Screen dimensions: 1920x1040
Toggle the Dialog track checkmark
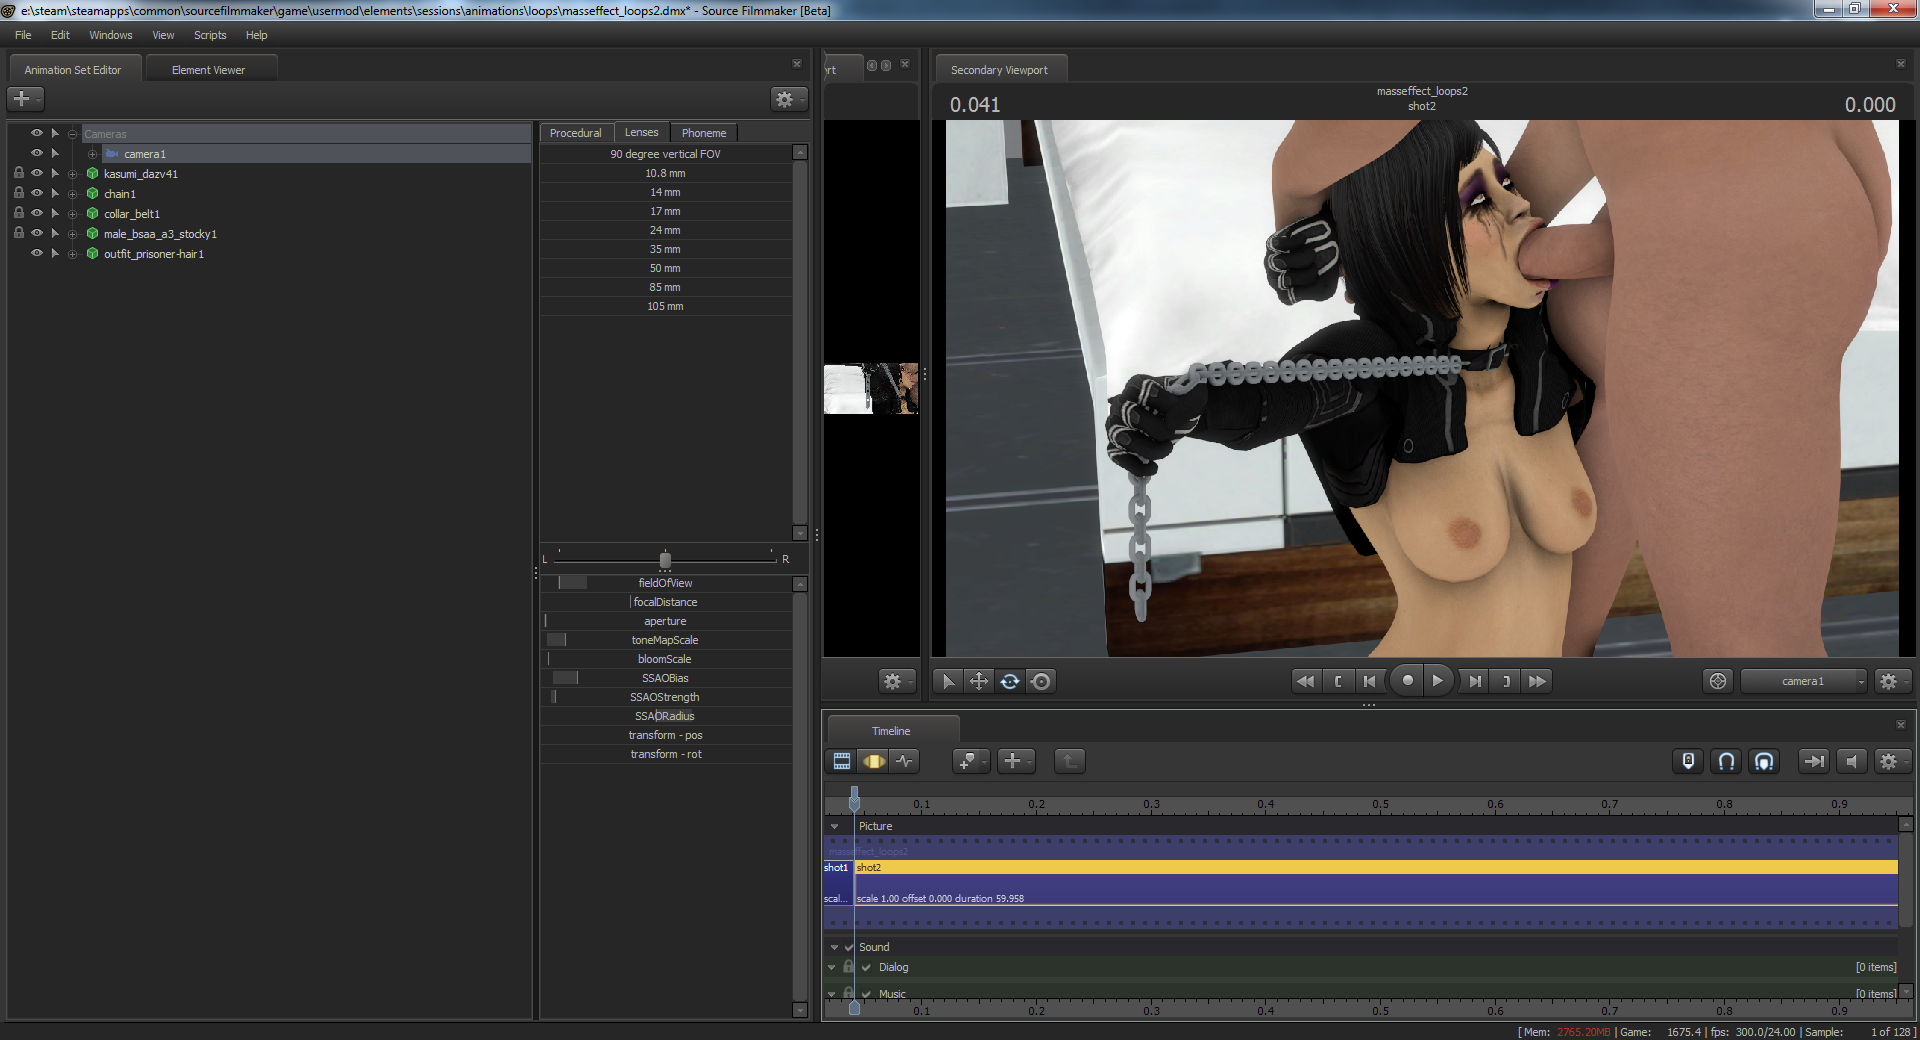point(867,967)
